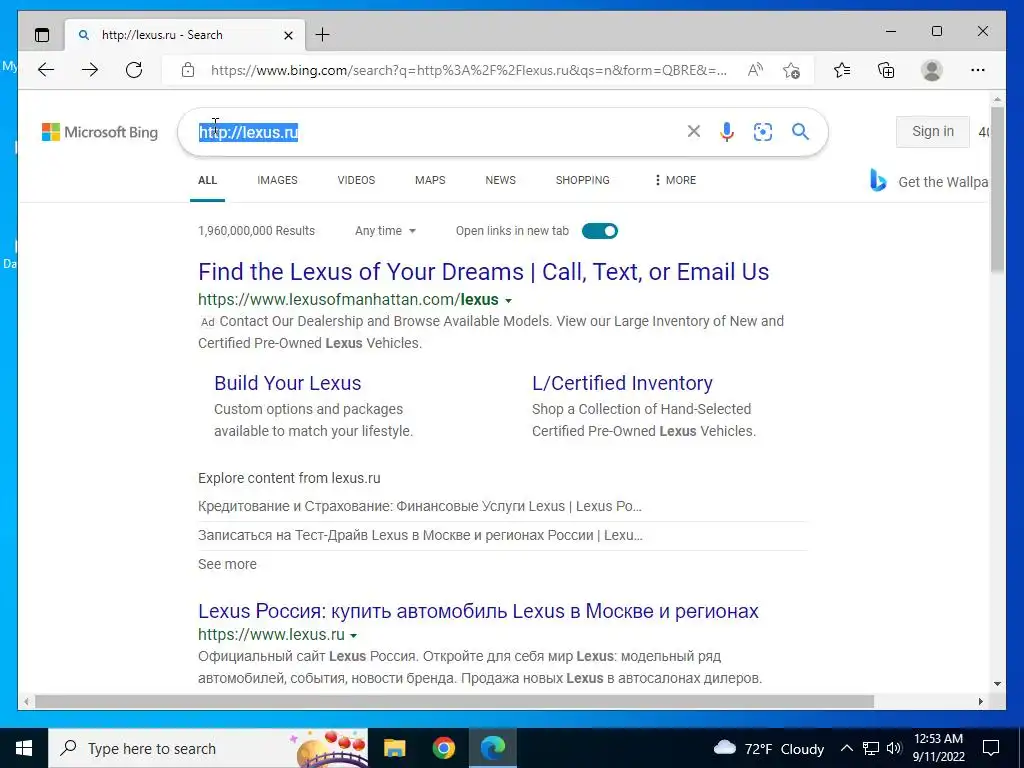Open Edge Settings and more menu
The width and height of the screenshot is (1024, 768).
pyautogui.click(x=978, y=70)
